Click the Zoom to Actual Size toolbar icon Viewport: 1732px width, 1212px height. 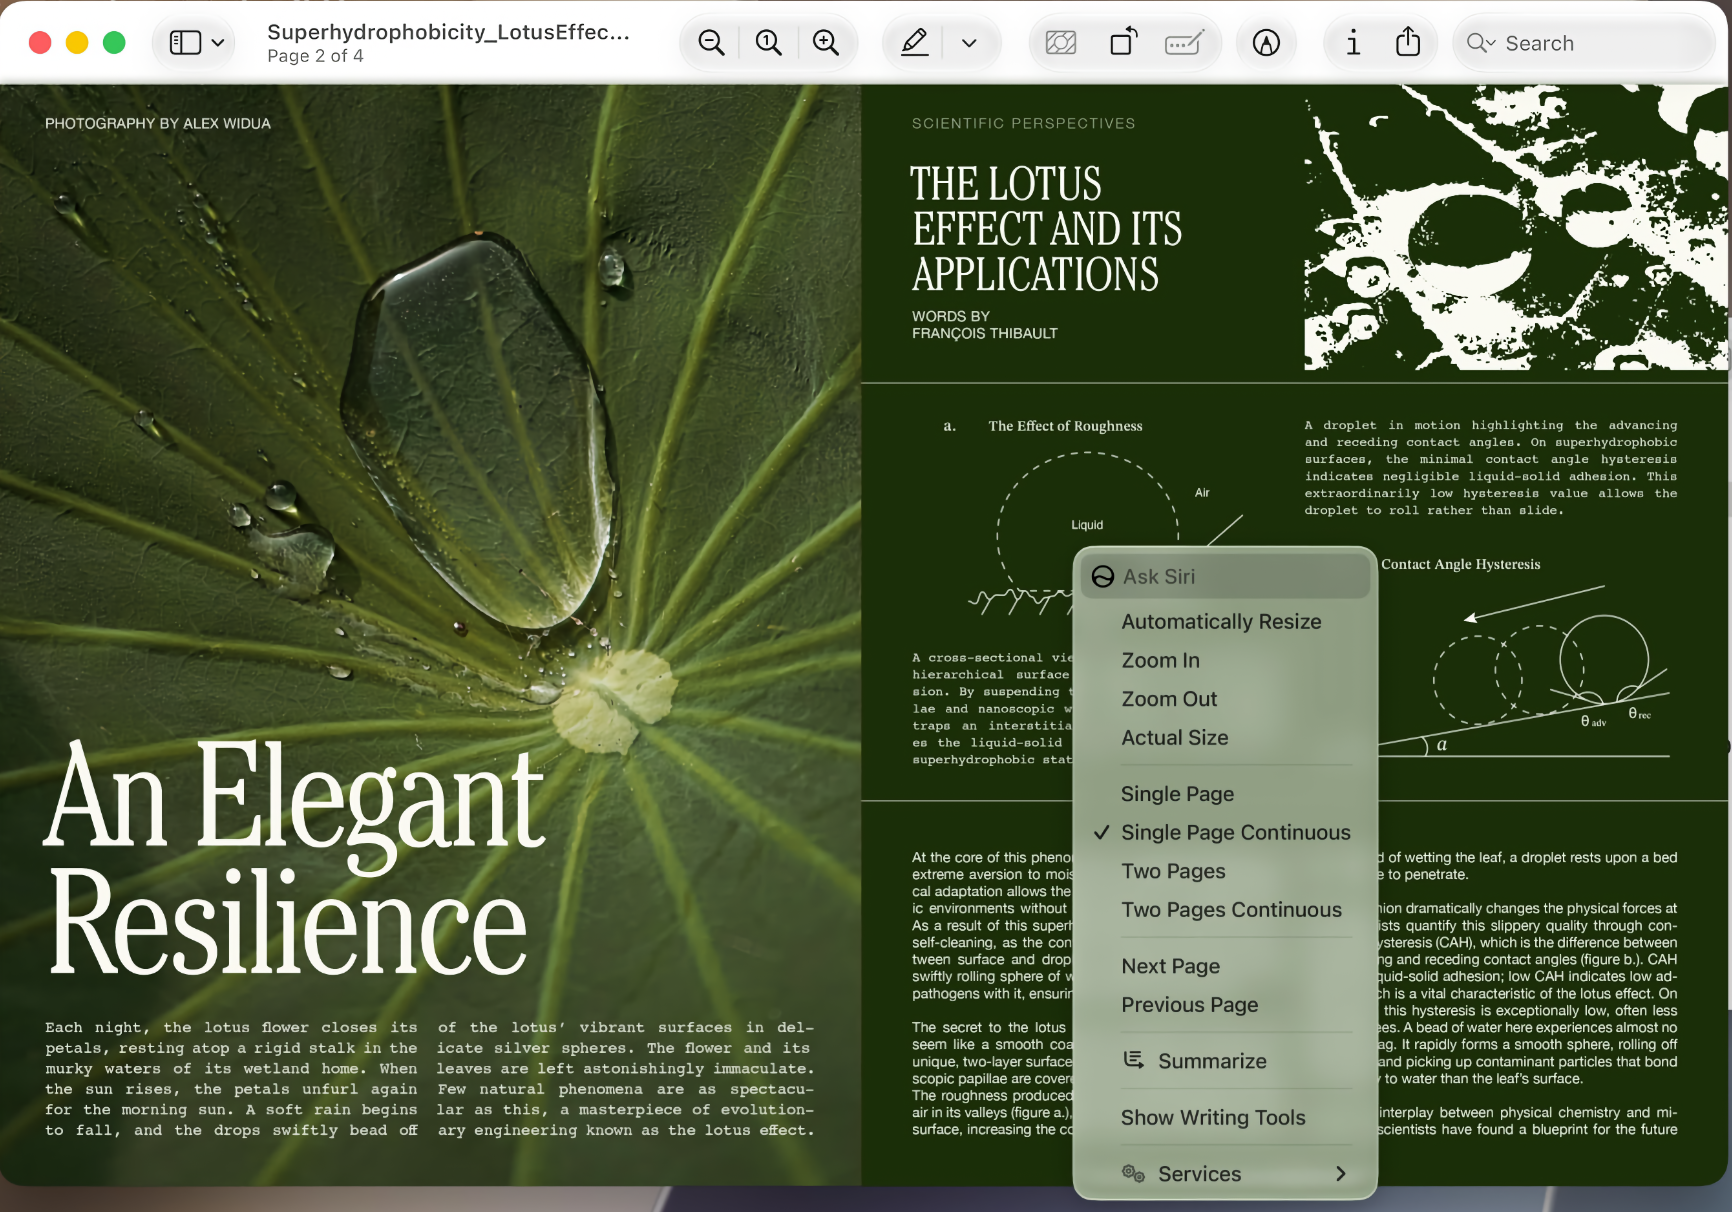768,43
